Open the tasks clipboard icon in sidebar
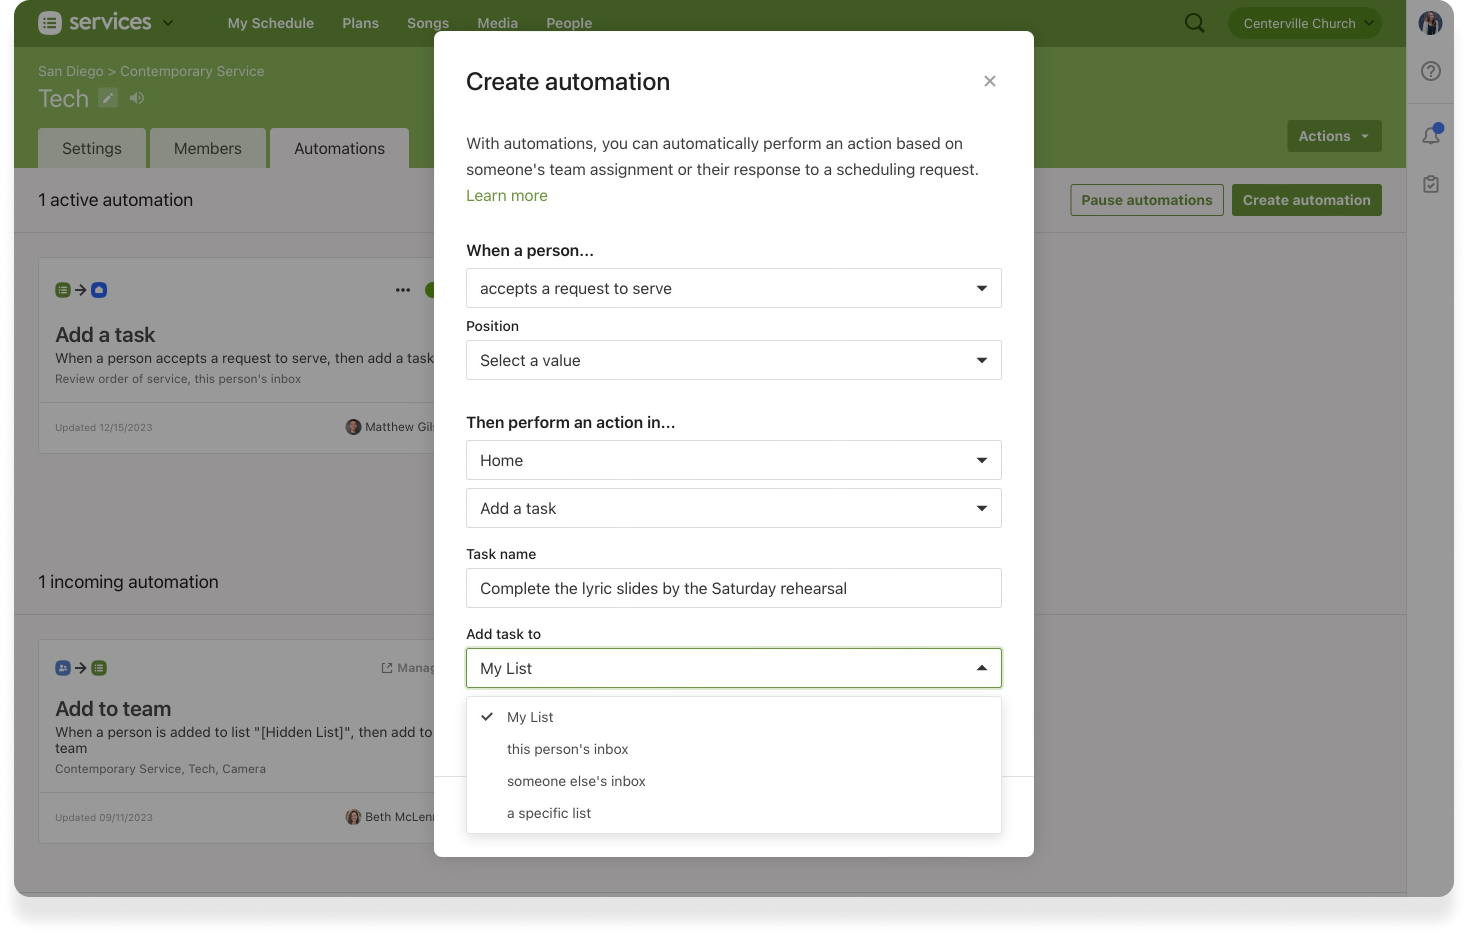1468x935 pixels. (1431, 184)
